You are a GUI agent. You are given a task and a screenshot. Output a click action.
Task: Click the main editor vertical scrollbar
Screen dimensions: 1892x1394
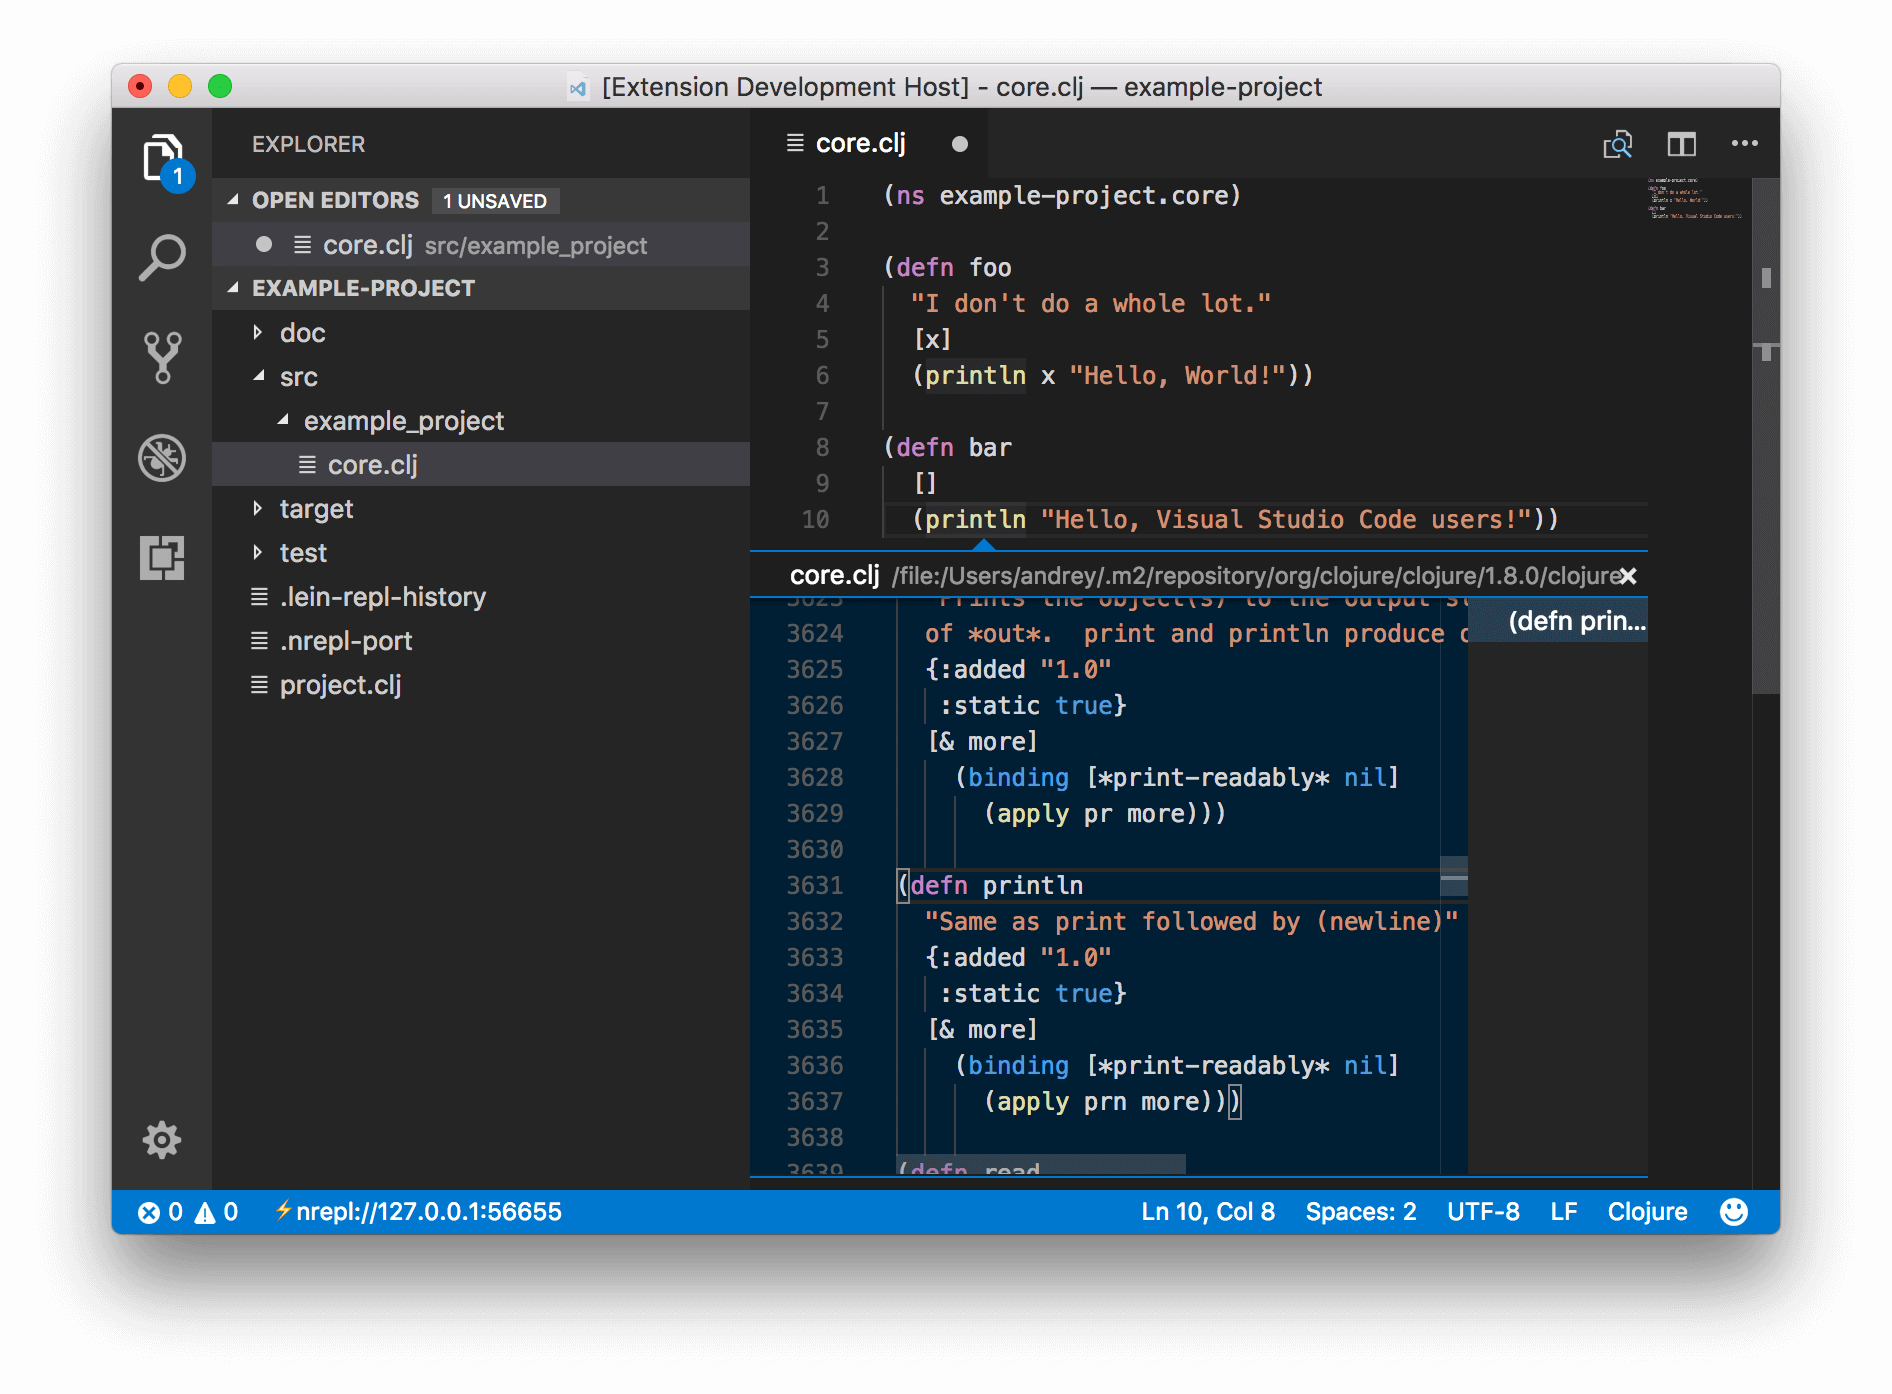[1766, 436]
